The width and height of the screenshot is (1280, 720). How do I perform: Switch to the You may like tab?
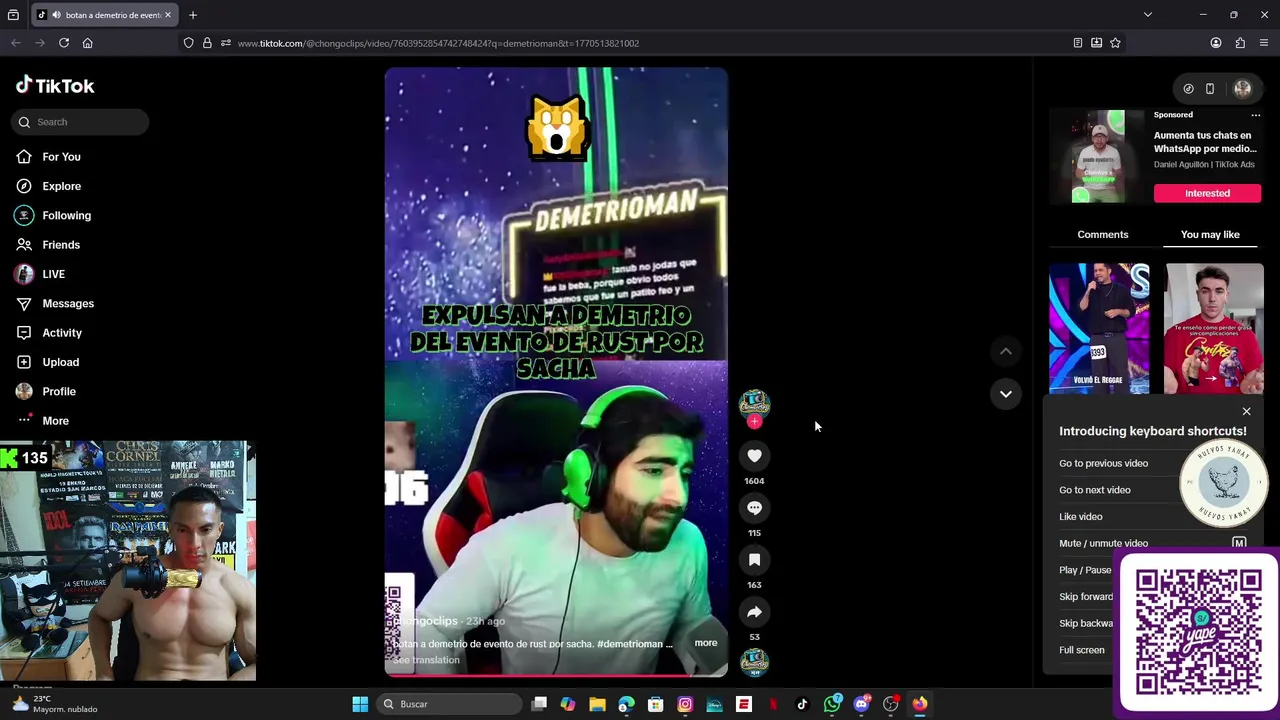(1210, 234)
